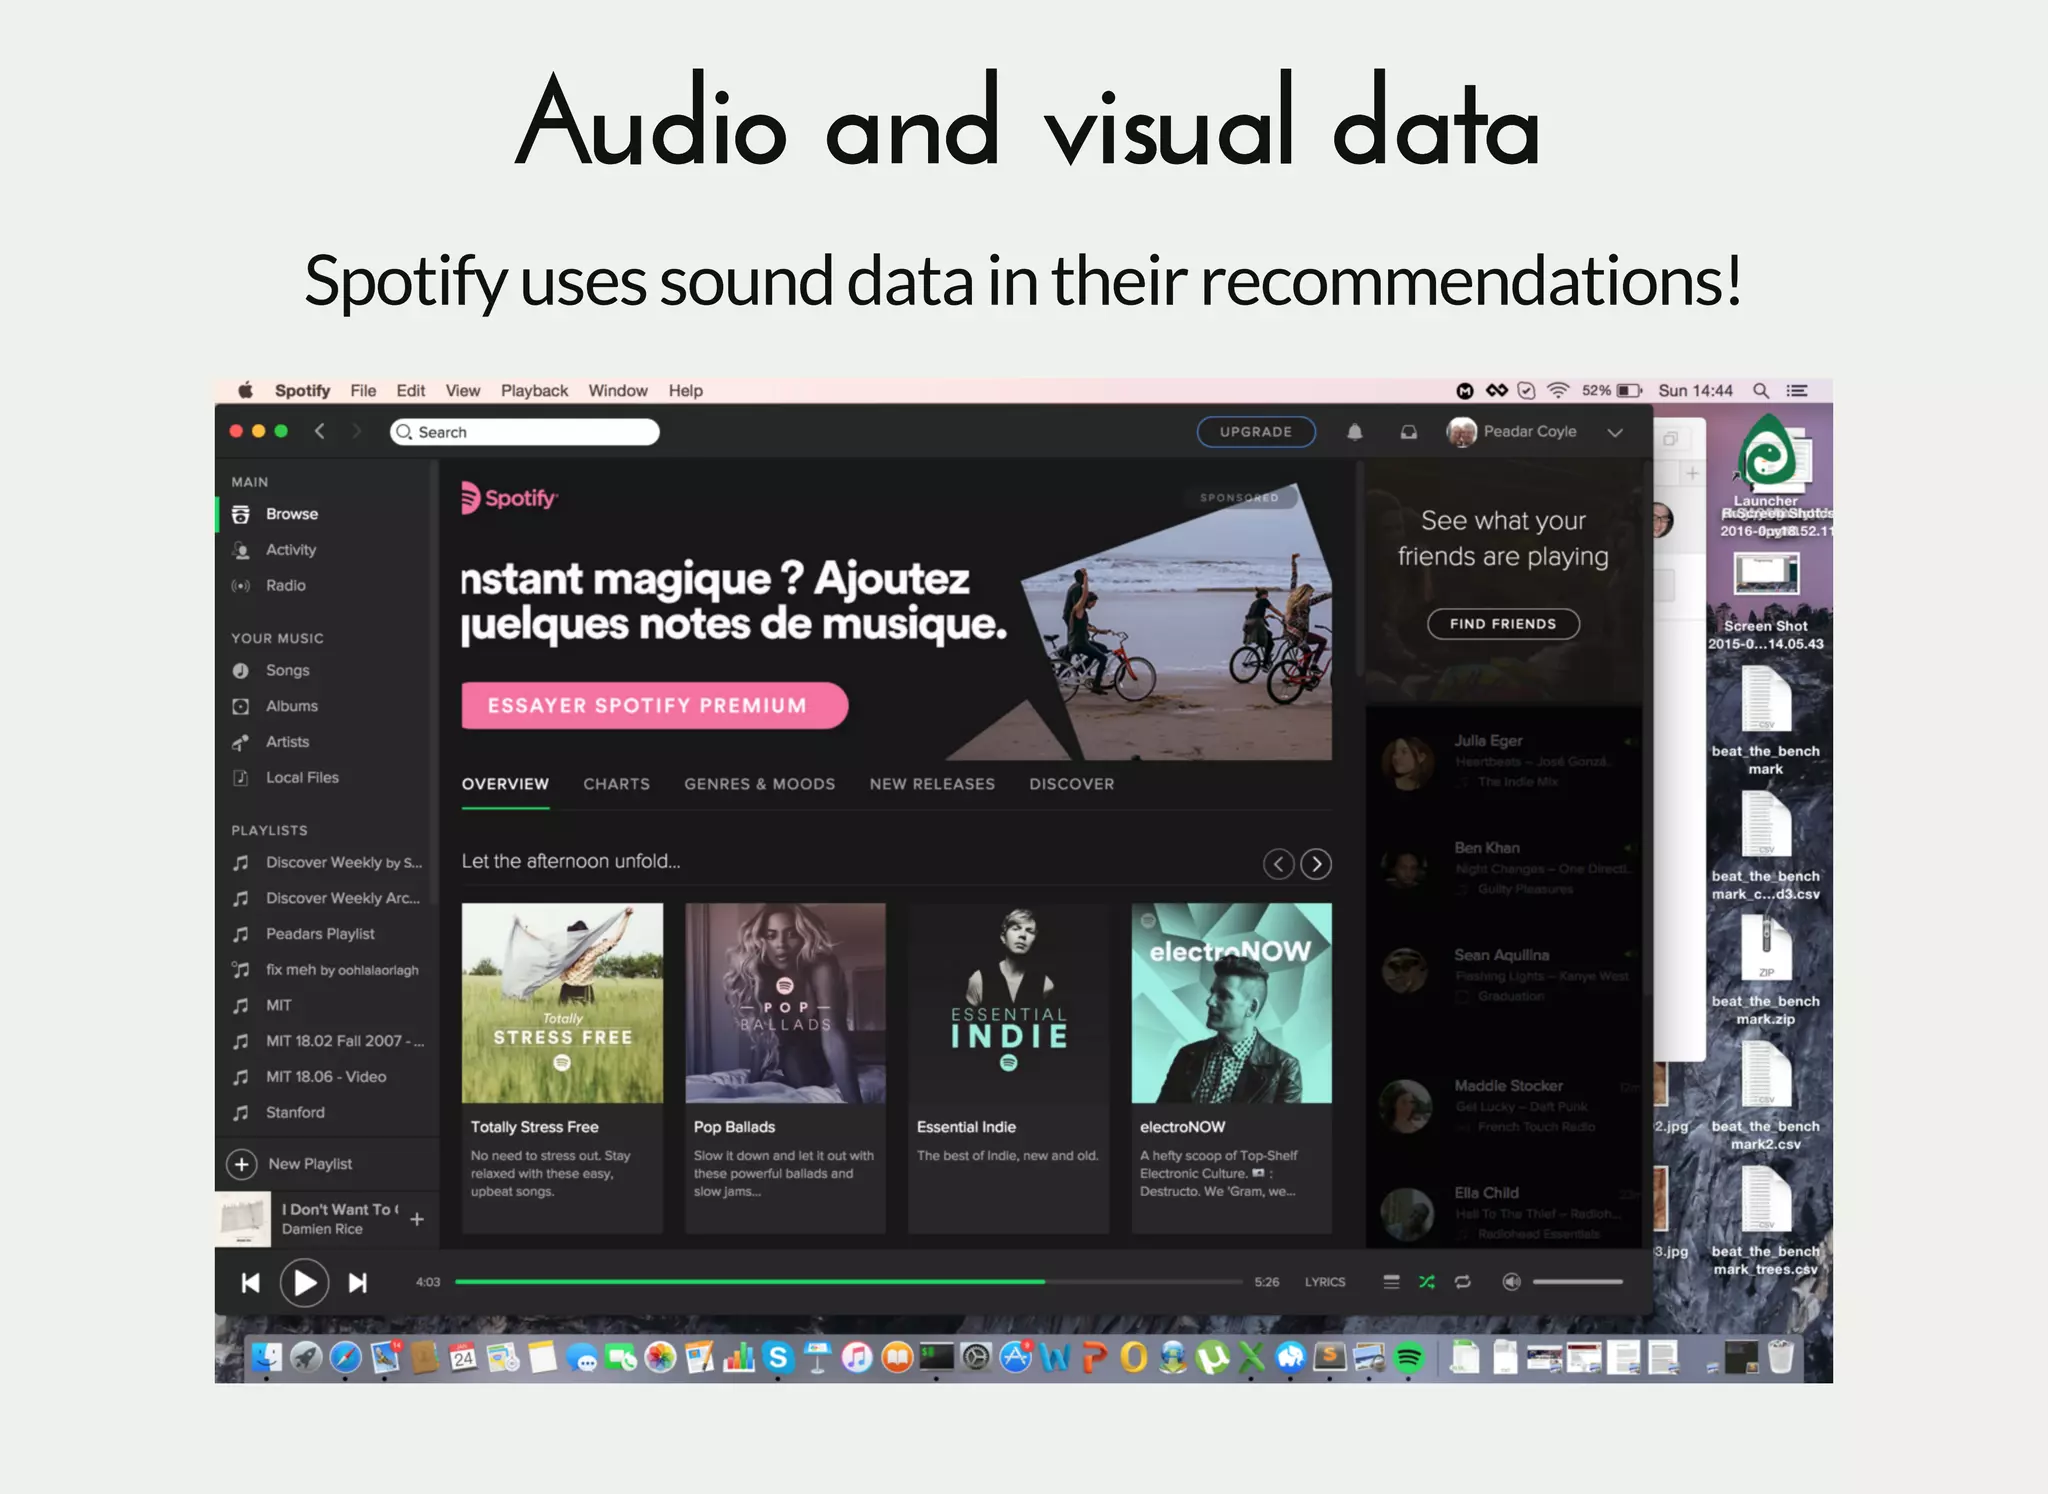Image resolution: width=2048 pixels, height=1494 pixels.
Task: Skip to the next track
Action: [x=358, y=1282]
